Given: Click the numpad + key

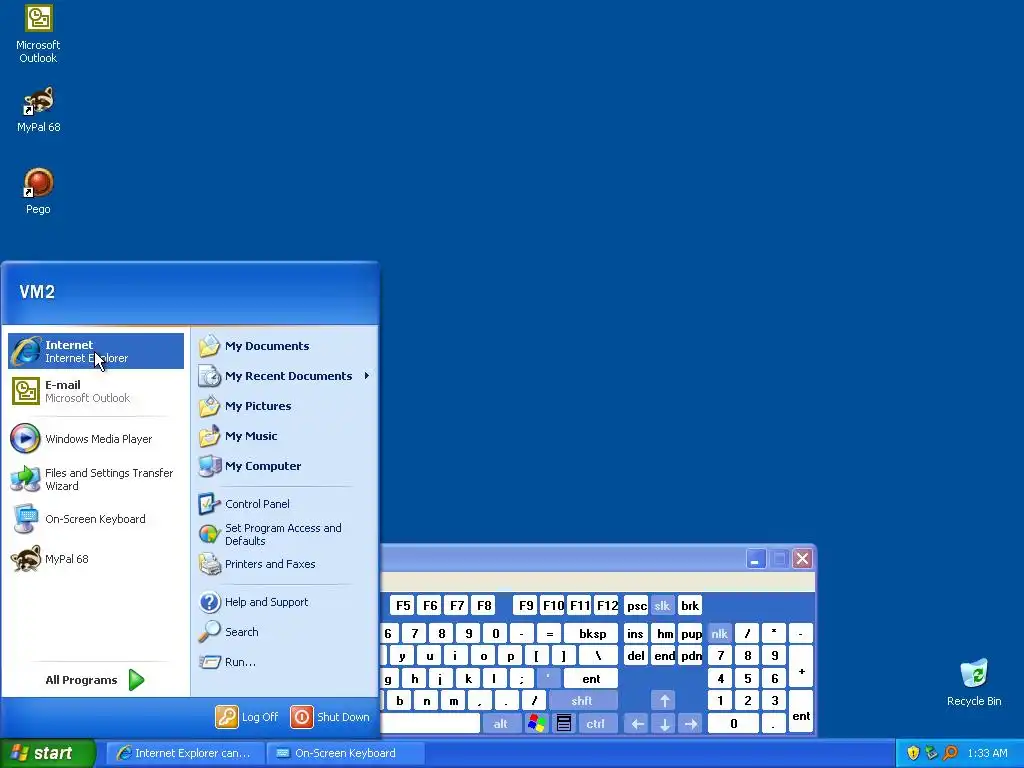Looking at the screenshot, I should click(x=801, y=667).
